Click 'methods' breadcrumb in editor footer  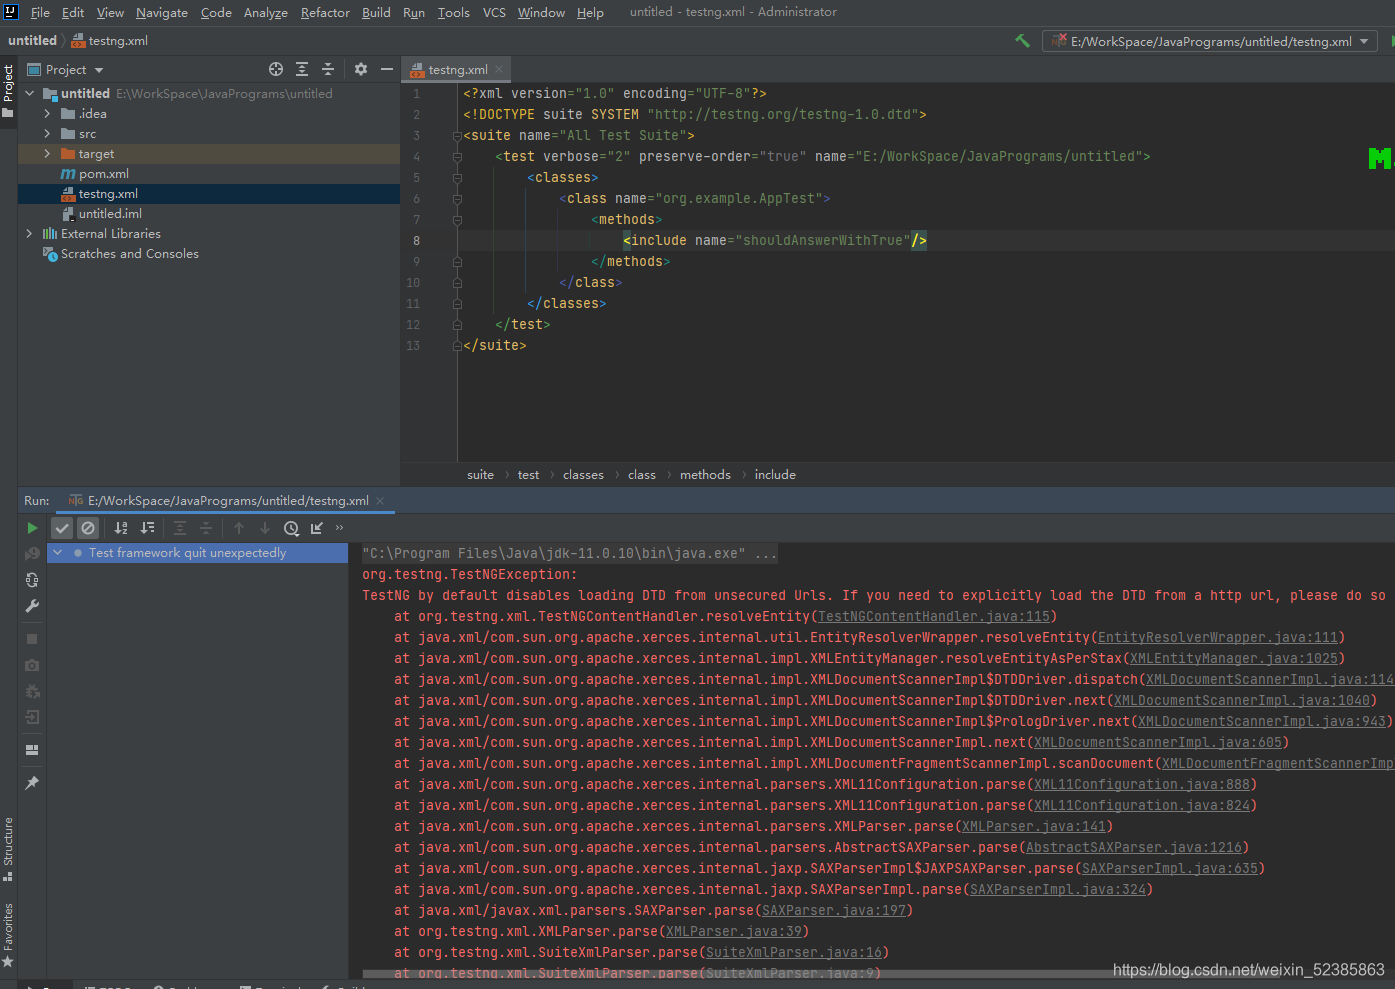pos(705,474)
